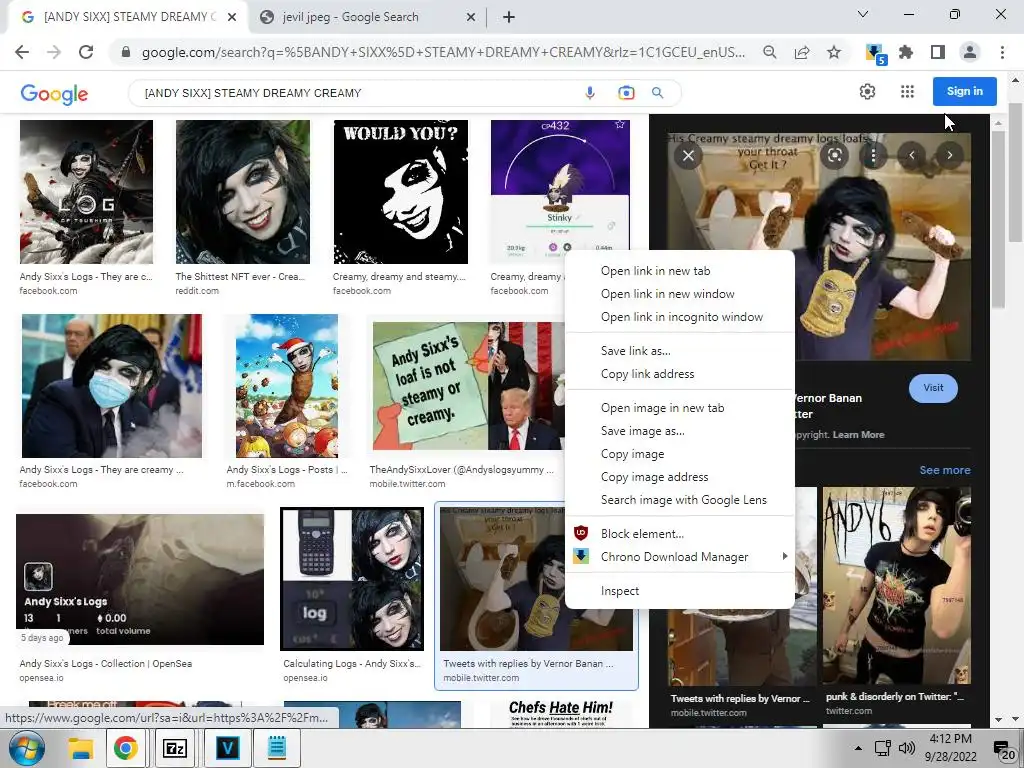
Task: Expand the Chrono Download Manager submenu
Action: tap(680, 556)
